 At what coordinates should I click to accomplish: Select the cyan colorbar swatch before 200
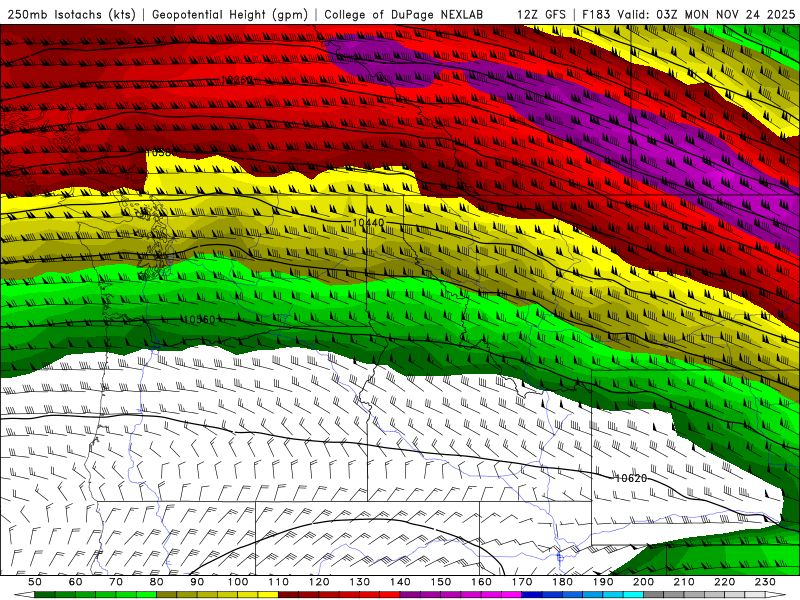(633, 595)
